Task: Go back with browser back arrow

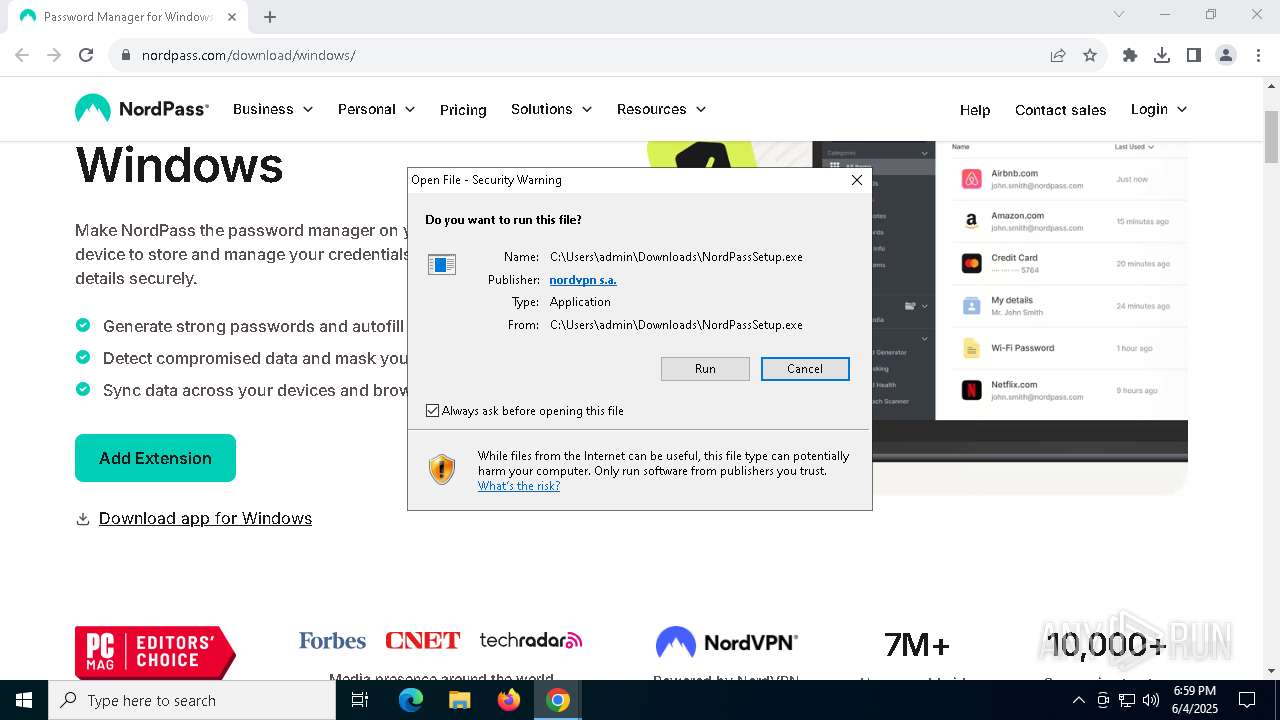Action: [22, 55]
